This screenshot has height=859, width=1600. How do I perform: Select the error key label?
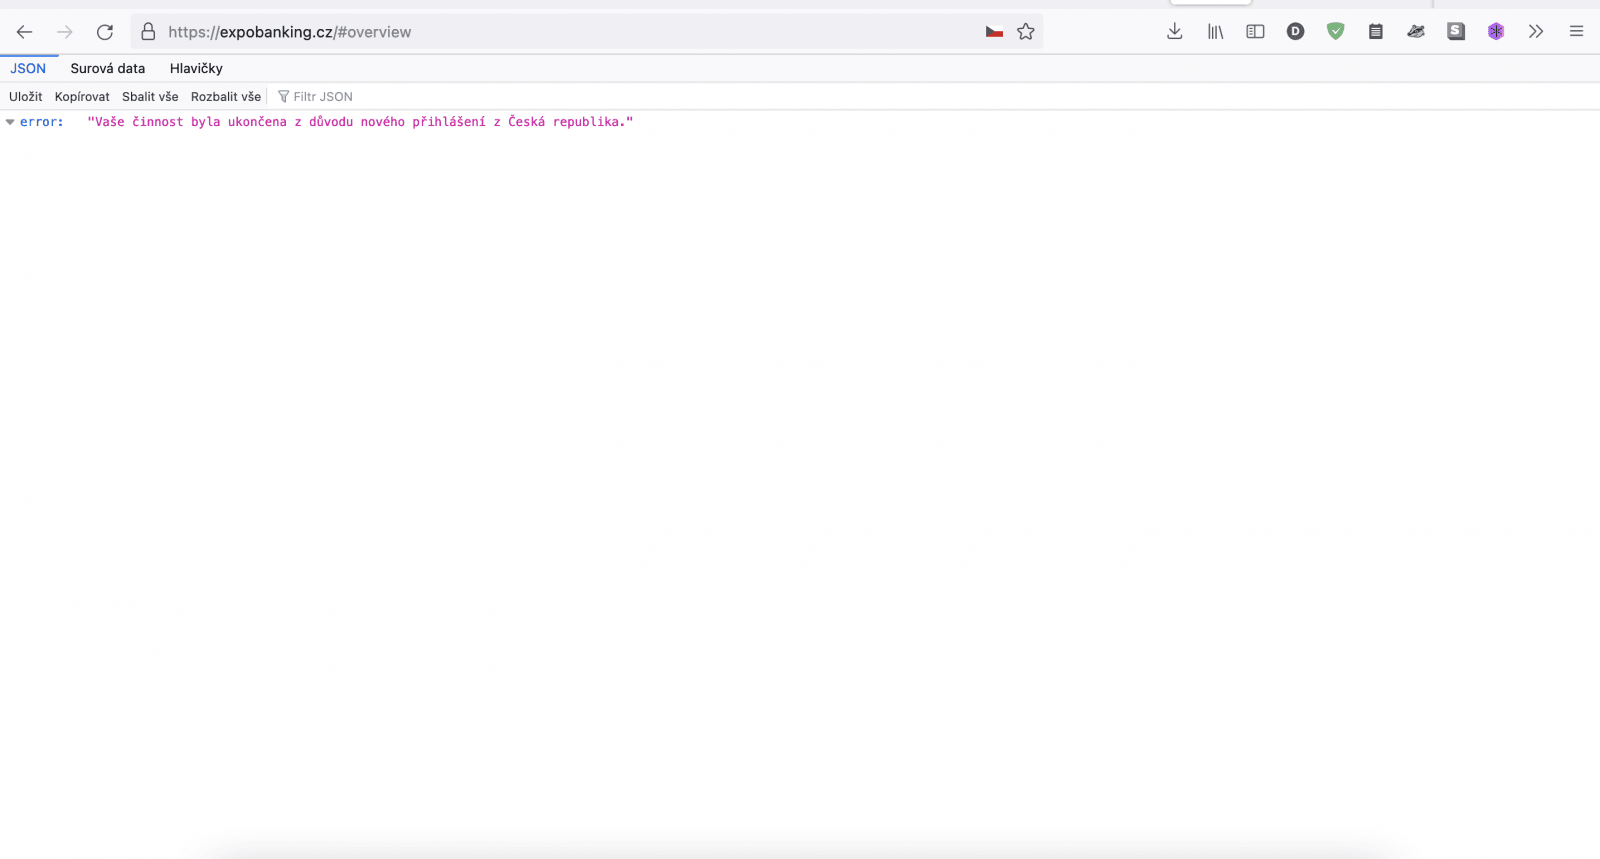(x=42, y=122)
